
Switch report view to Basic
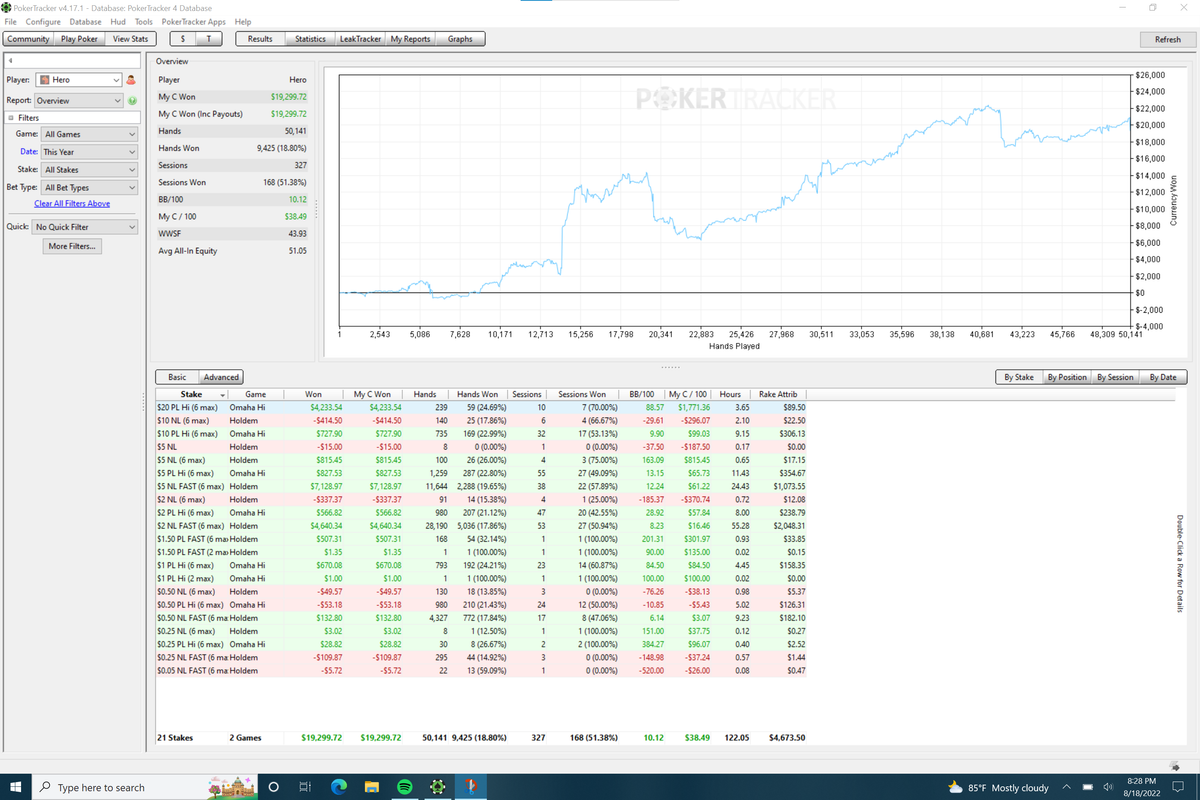click(177, 377)
